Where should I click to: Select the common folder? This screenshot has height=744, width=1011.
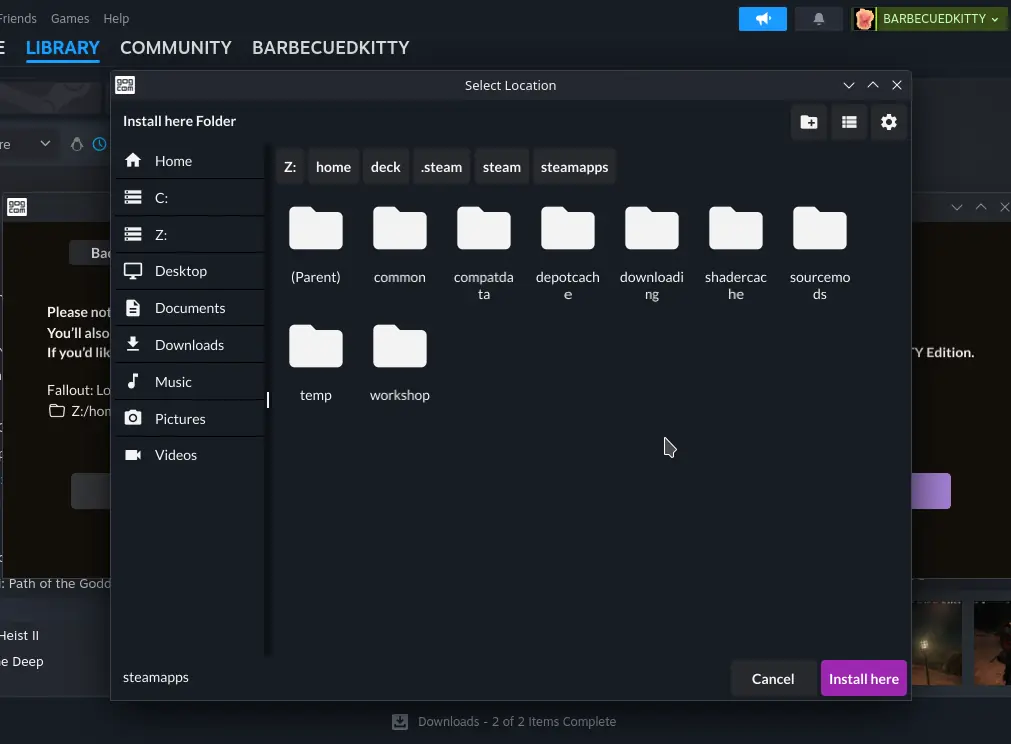tap(400, 246)
